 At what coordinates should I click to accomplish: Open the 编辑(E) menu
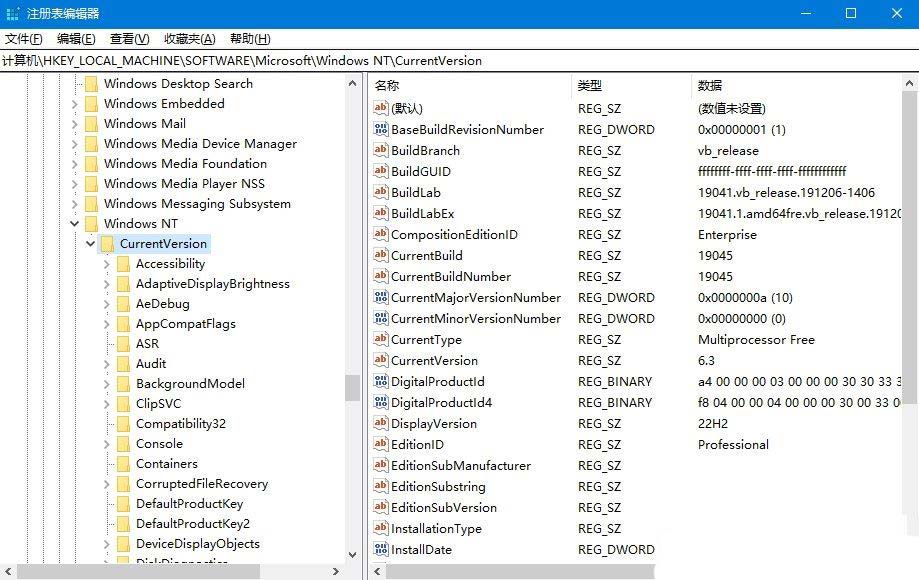[76, 39]
